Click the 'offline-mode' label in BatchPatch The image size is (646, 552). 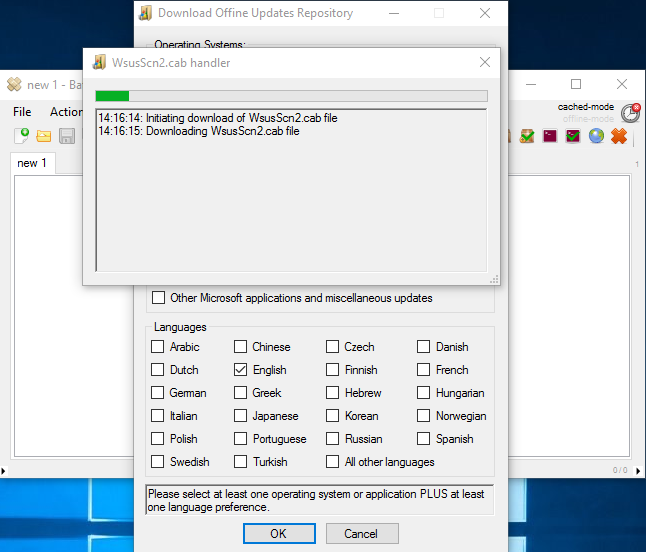coord(588,119)
